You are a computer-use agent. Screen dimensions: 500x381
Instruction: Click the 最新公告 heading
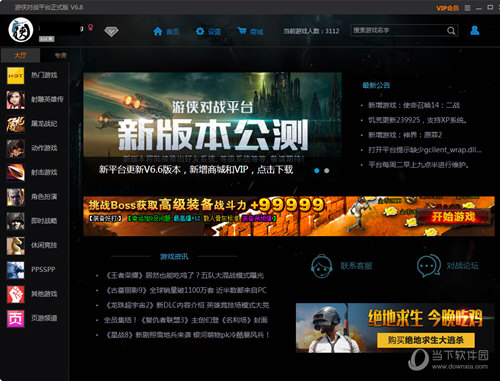376,85
